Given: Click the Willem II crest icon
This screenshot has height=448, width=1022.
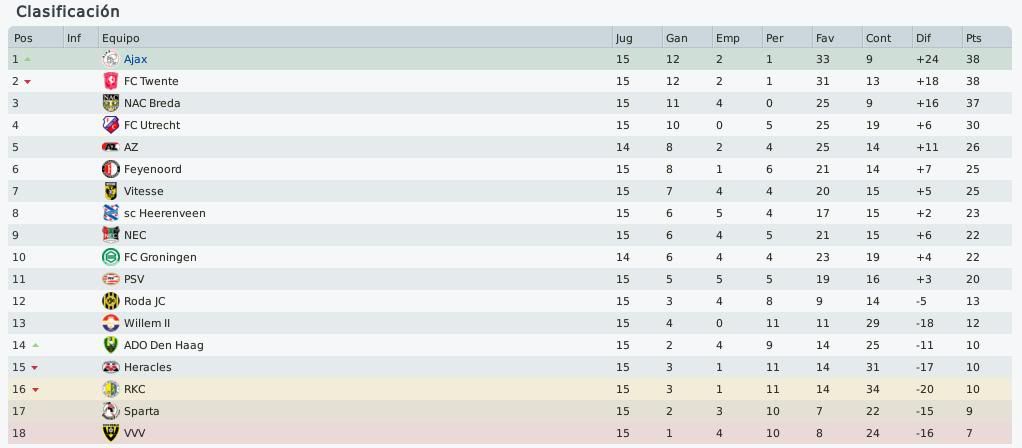Looking at the screenshot, I should click(110, 323).
